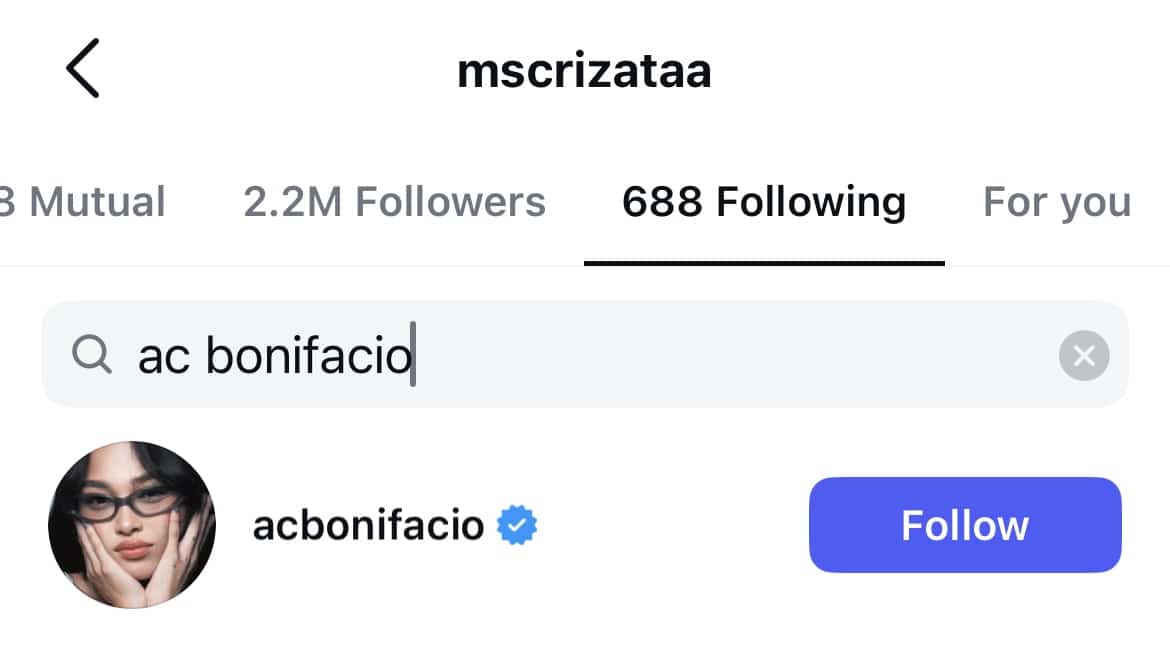Click the mscrizataa header title
The height and width of the screenshot is (647, 1170).
(584, 71)
